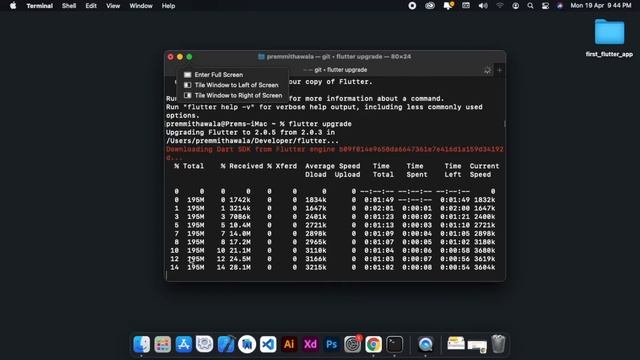
Task: Restore the second minimized window beside Trash
Action: (477, 346)
